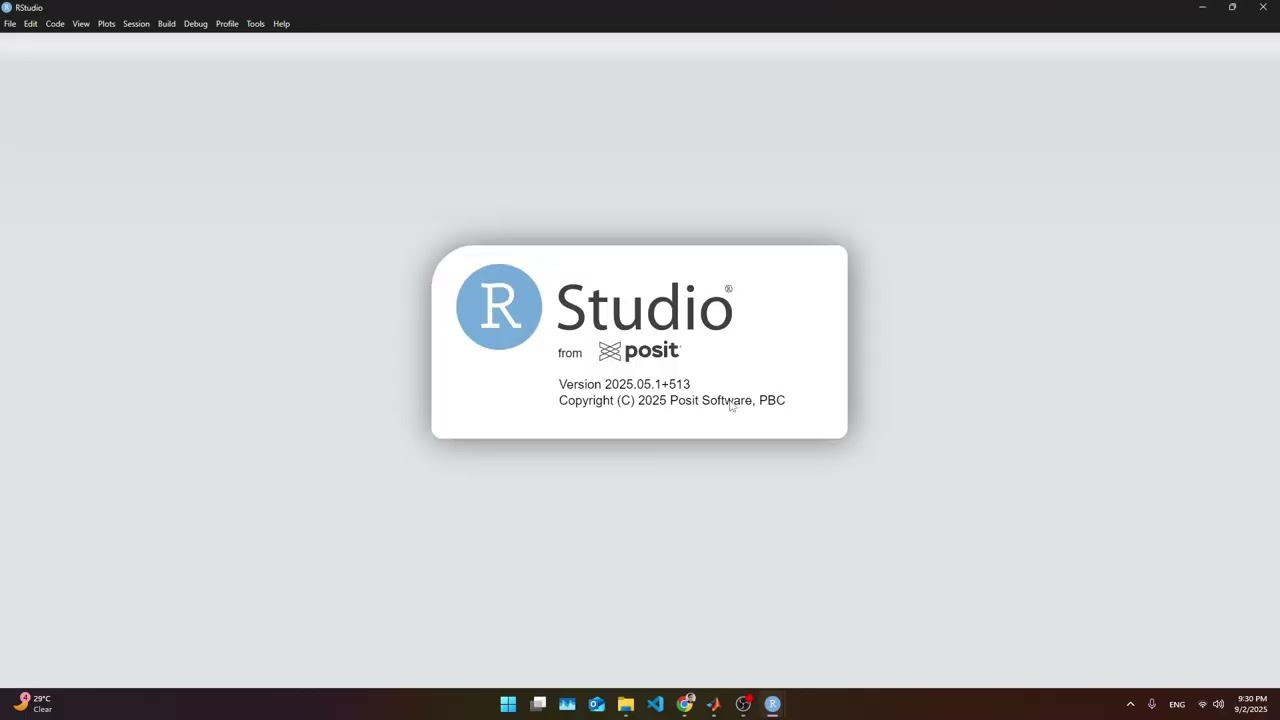The height and width of the screenshot is (720, 1280).
Task: Click the RStudio taskbar icon
Action: [772, 704]
